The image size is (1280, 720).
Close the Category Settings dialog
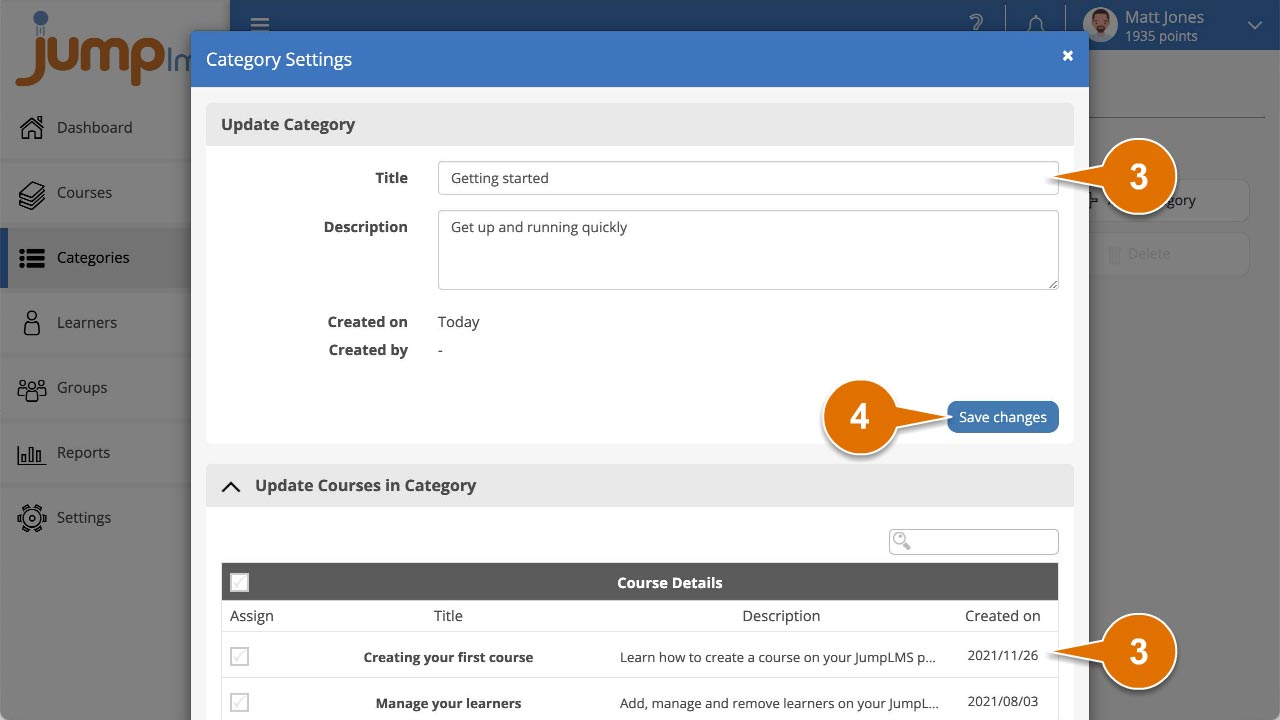pos(1067,56)
